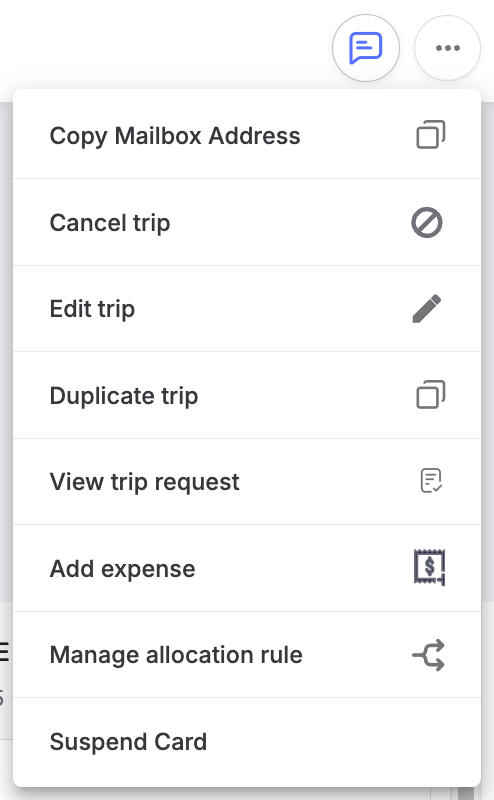494x800 pixels.
Task: Select Add expense from the menu
Action: (x=247, y=568)
